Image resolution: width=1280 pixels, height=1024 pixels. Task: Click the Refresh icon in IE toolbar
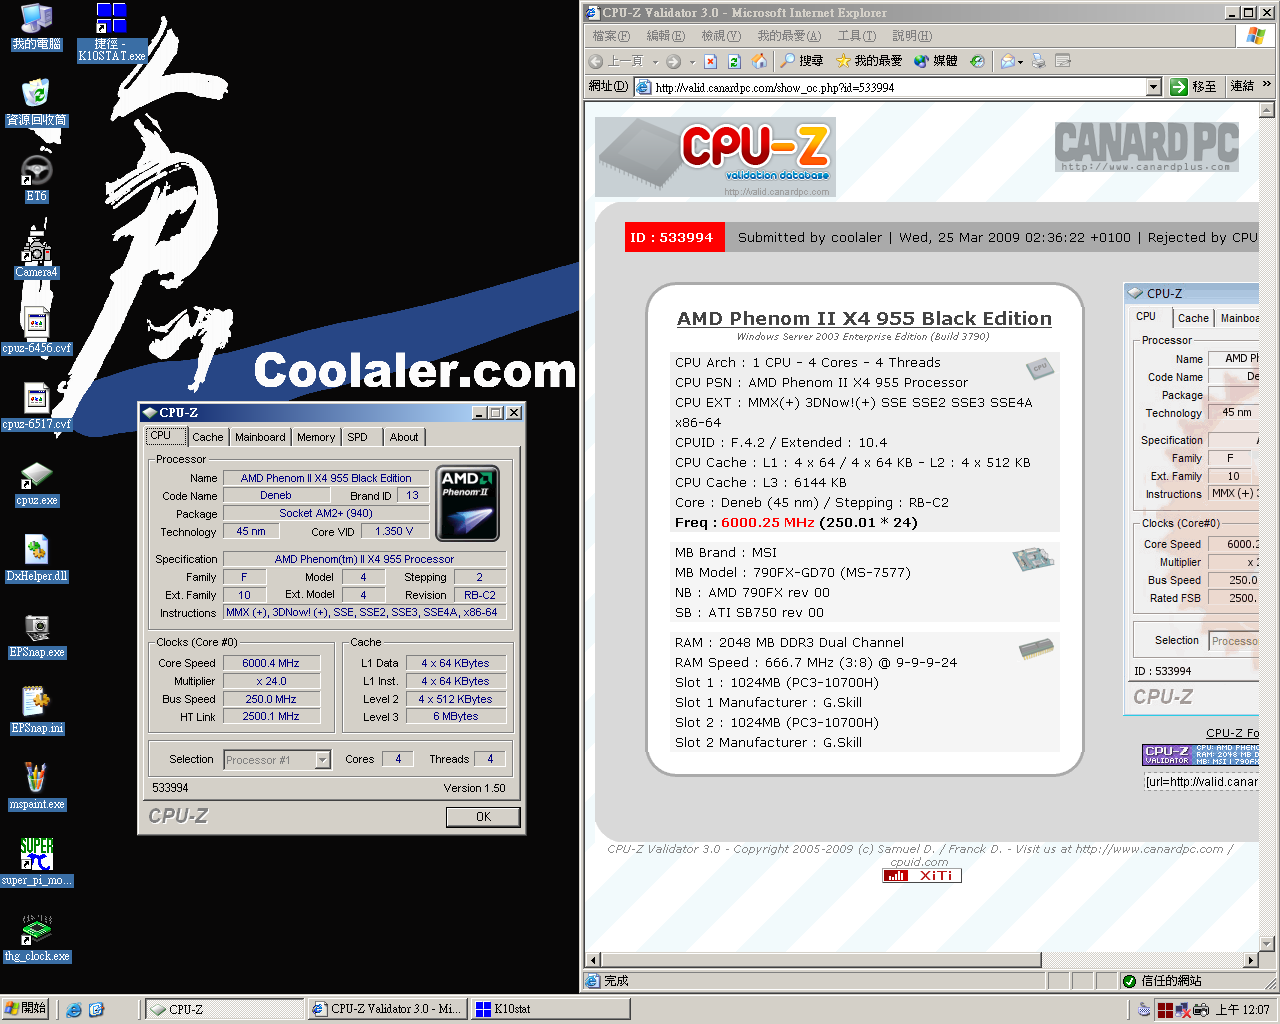(734, 61)
